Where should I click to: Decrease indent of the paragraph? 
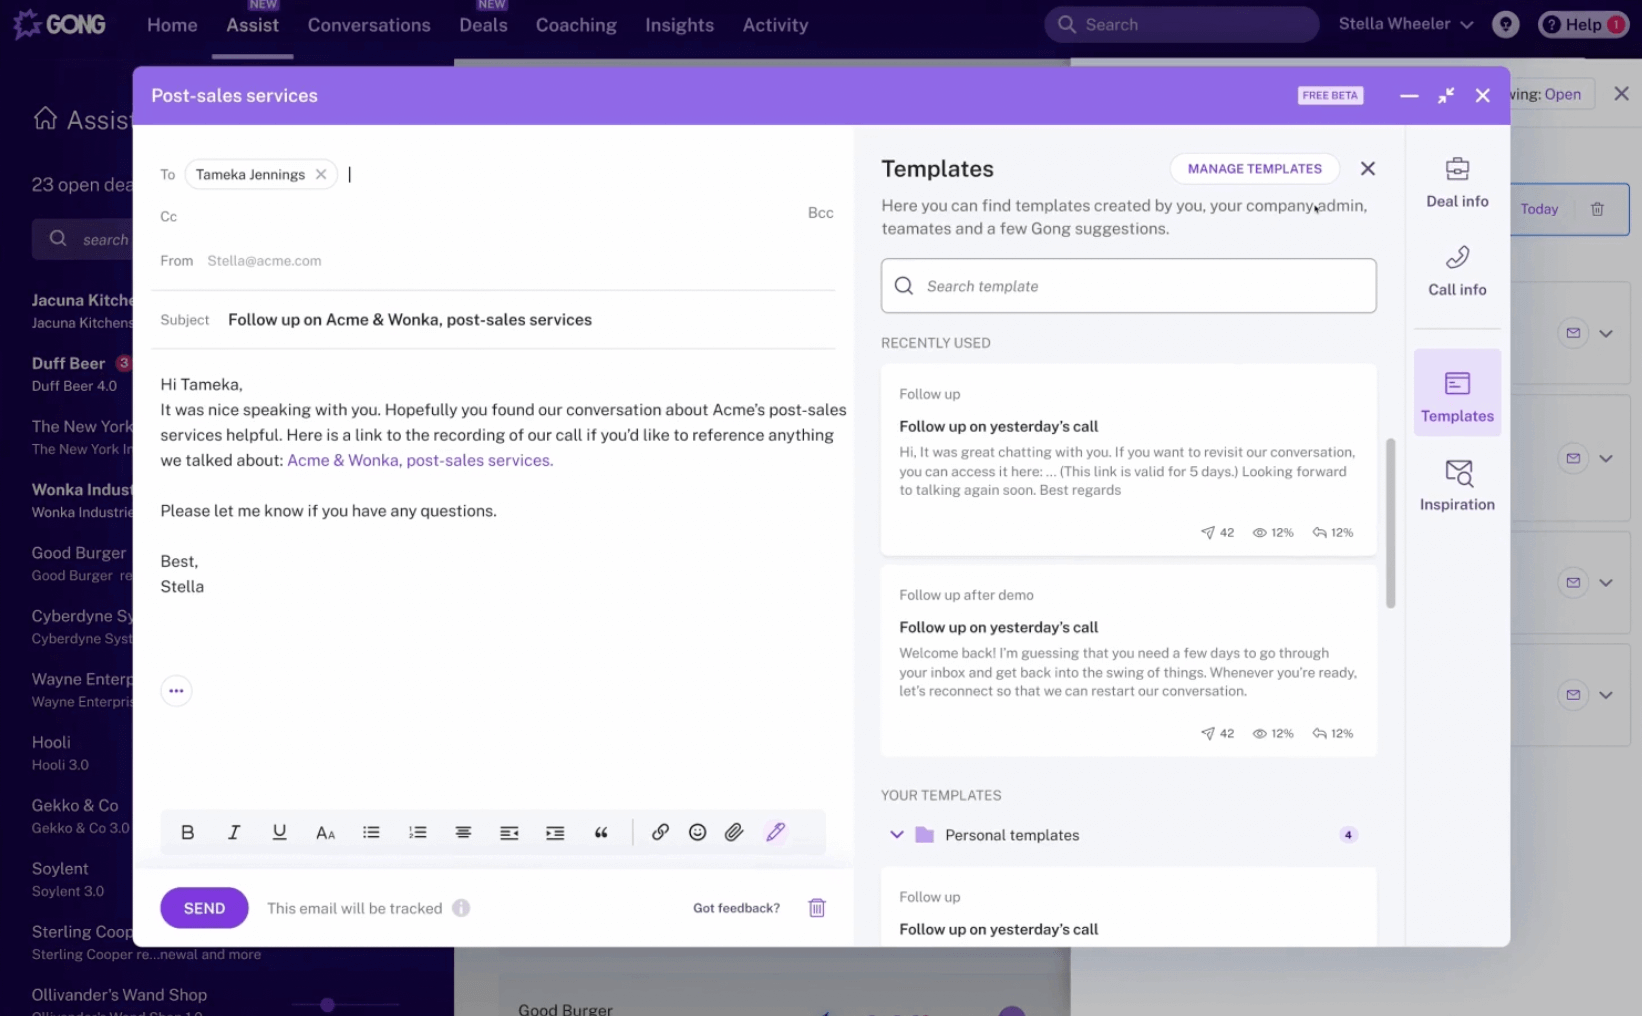(x=509, y=832)
